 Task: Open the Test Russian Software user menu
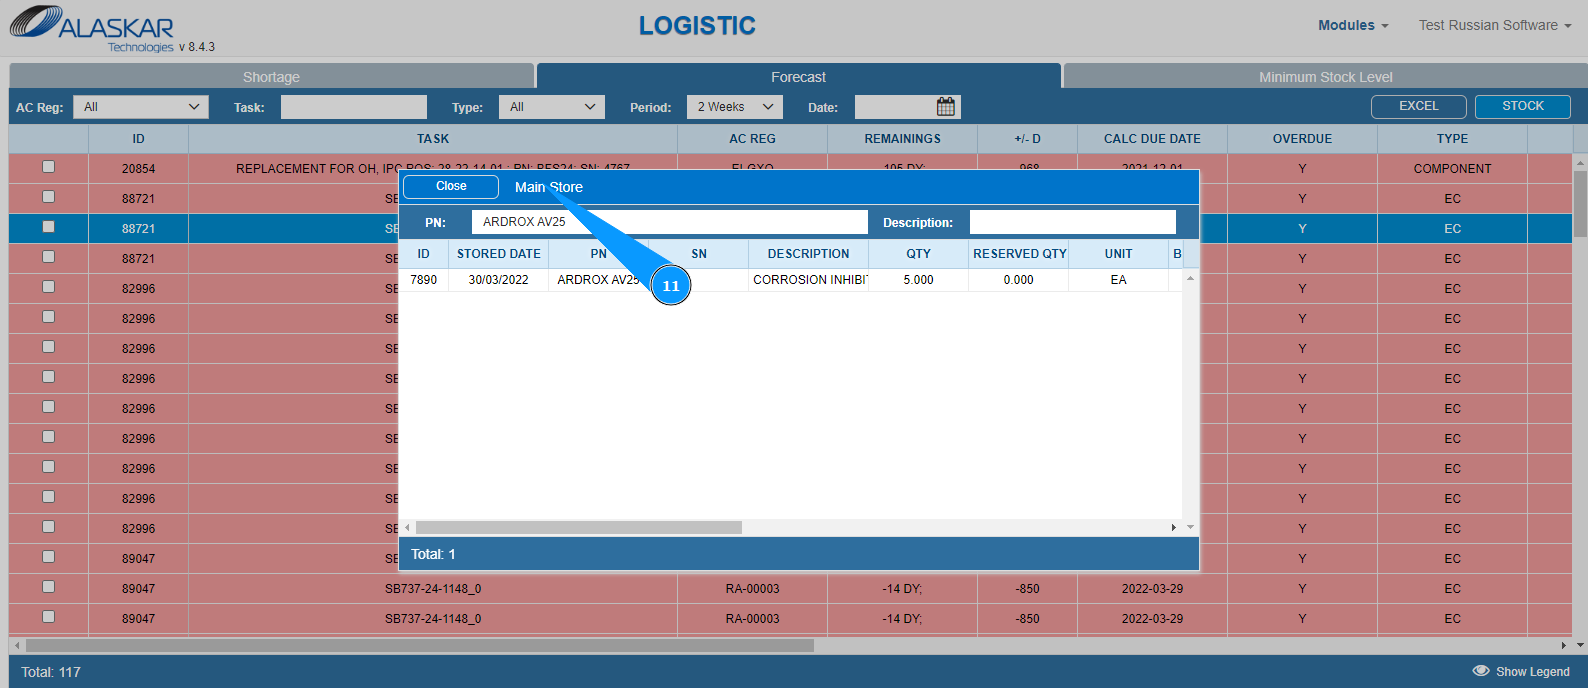[x=1495, y=25]
